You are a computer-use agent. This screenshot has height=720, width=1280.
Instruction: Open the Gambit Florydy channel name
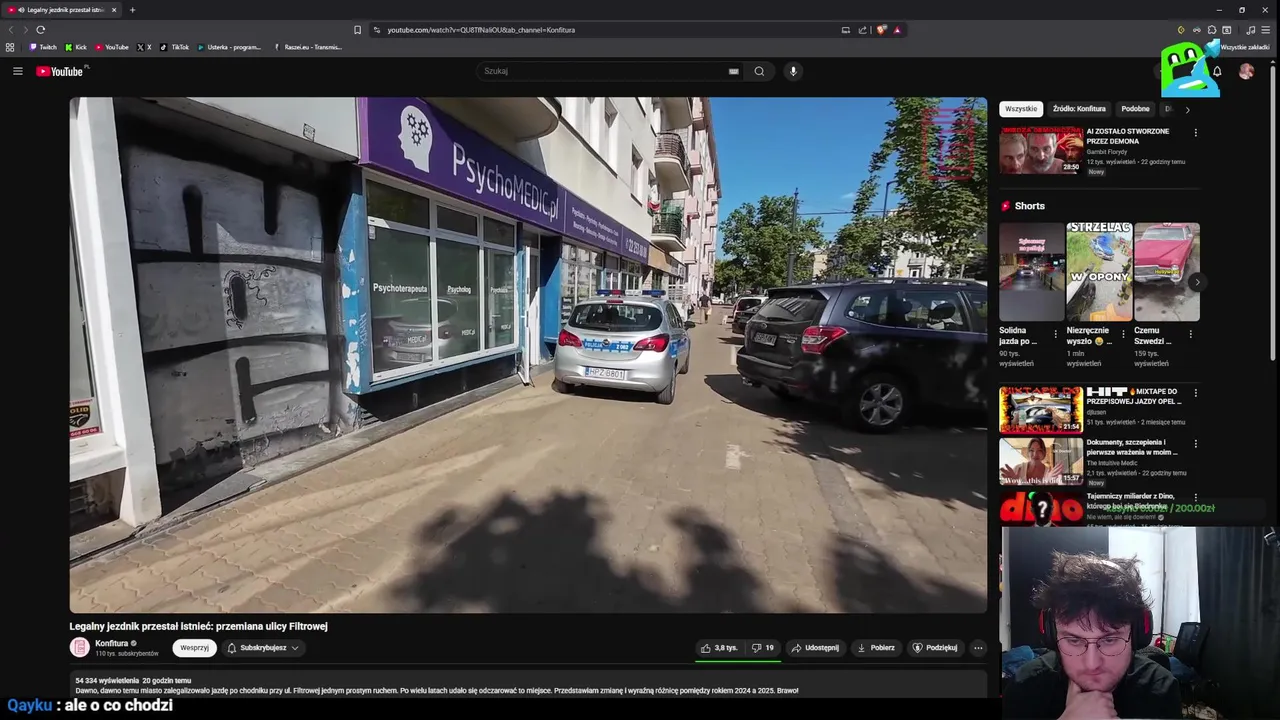pos(1107,151)
